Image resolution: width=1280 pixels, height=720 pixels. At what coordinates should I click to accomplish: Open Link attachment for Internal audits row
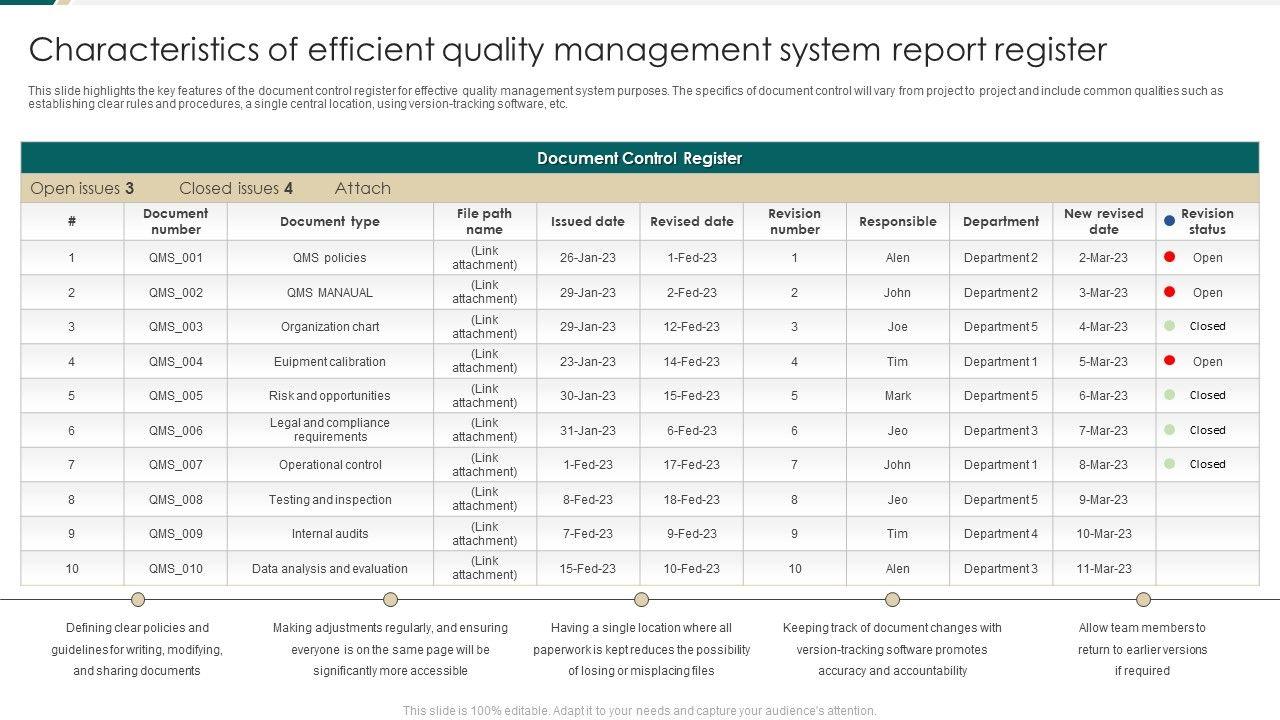click(485, 534)
